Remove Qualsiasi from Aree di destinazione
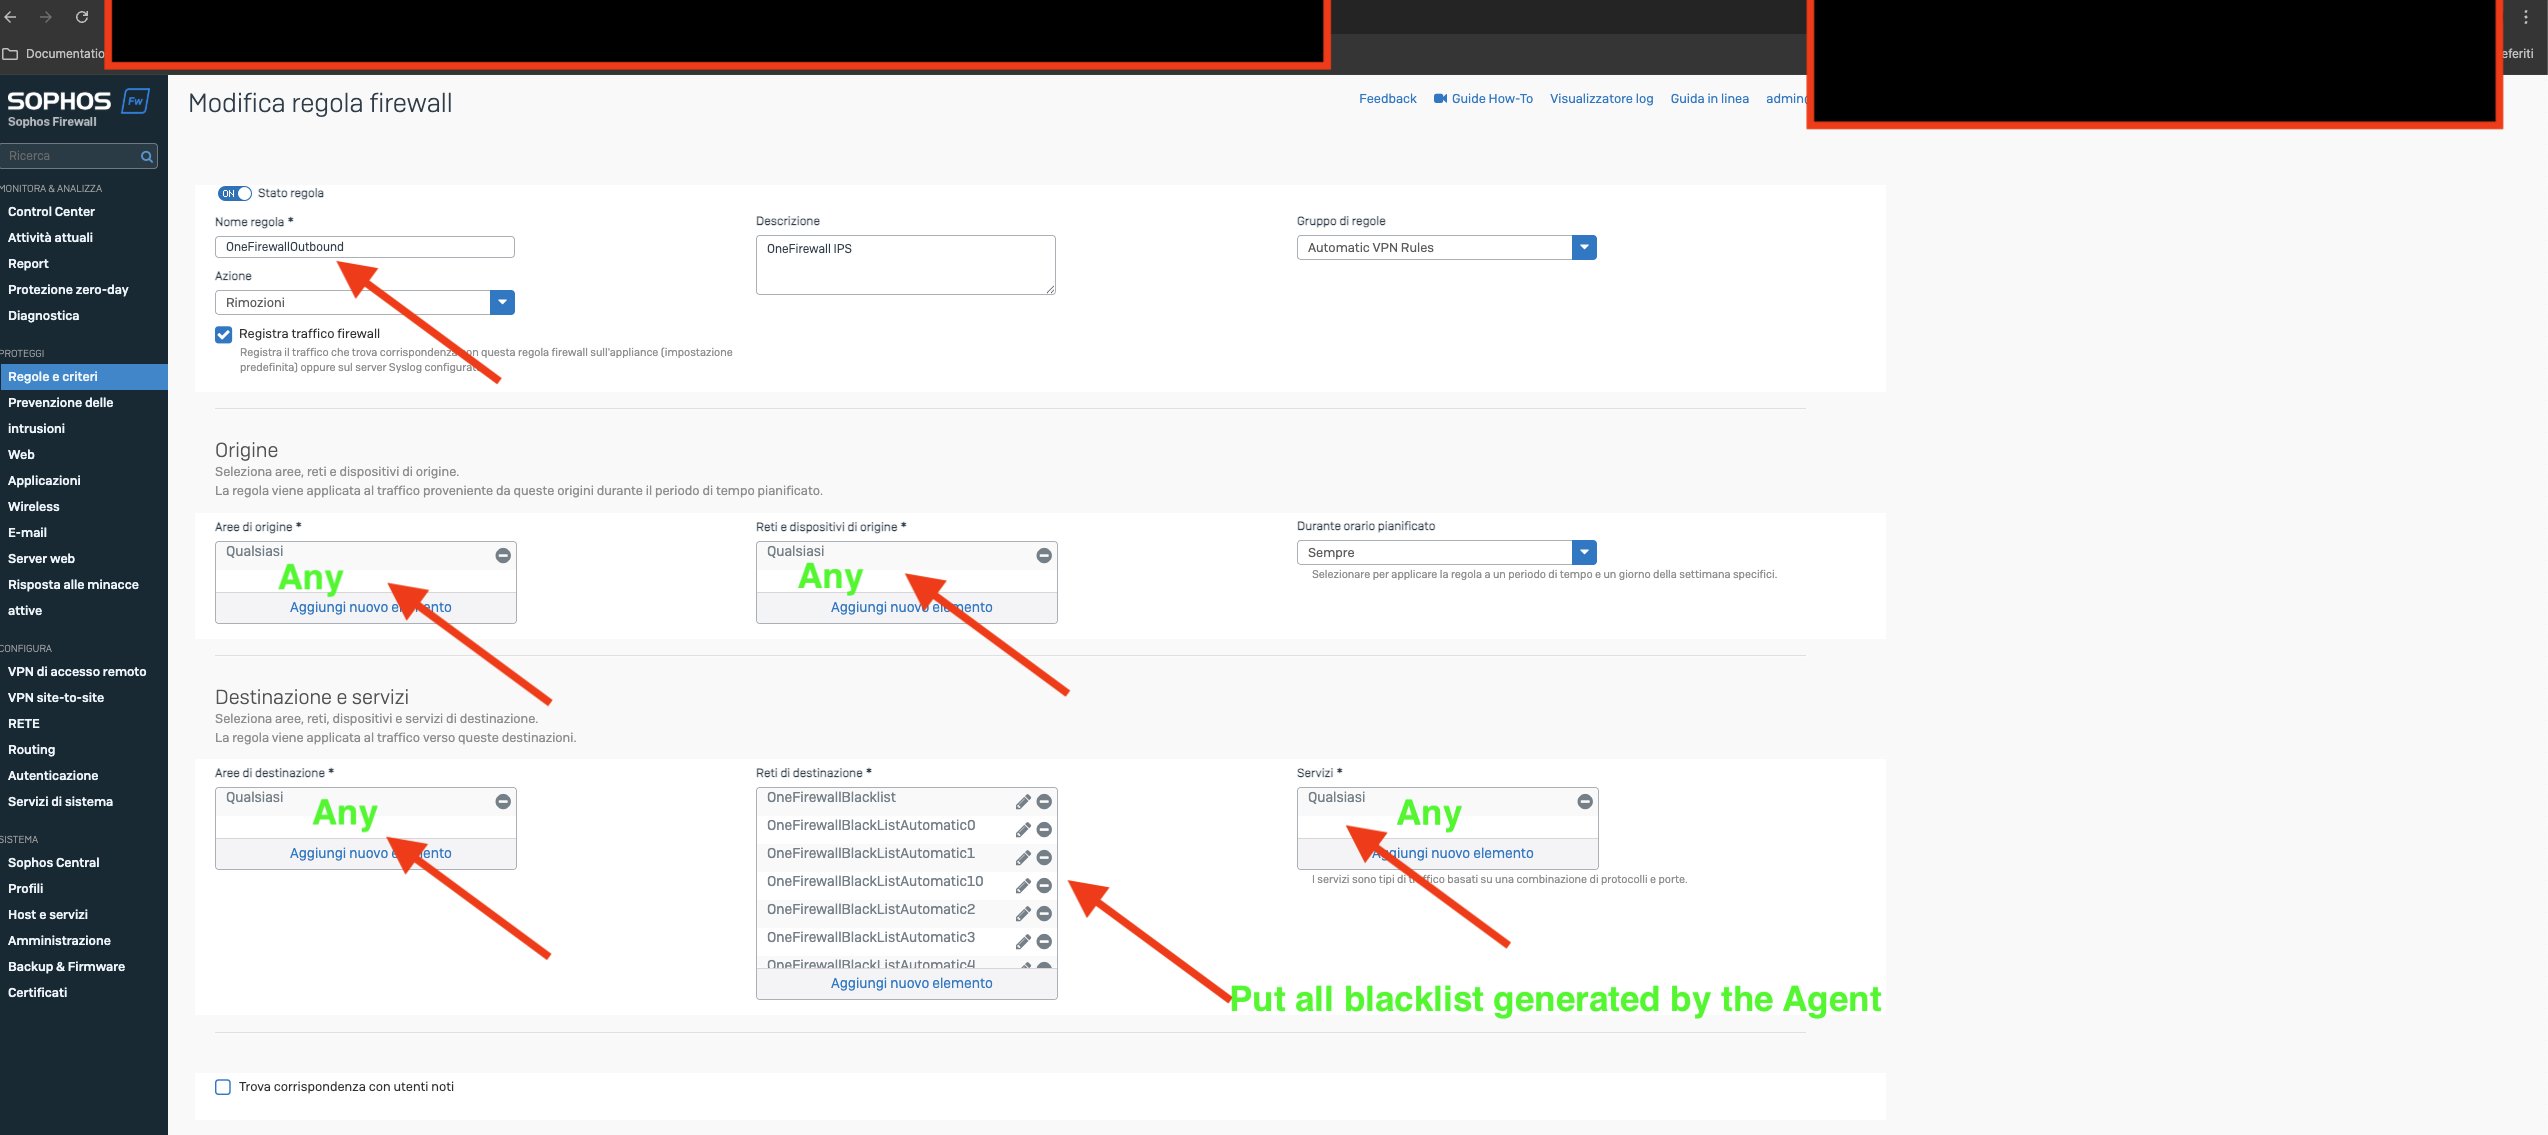Screen dimensions: 2548x1135 pyautogui.click(x=503, y=801)
